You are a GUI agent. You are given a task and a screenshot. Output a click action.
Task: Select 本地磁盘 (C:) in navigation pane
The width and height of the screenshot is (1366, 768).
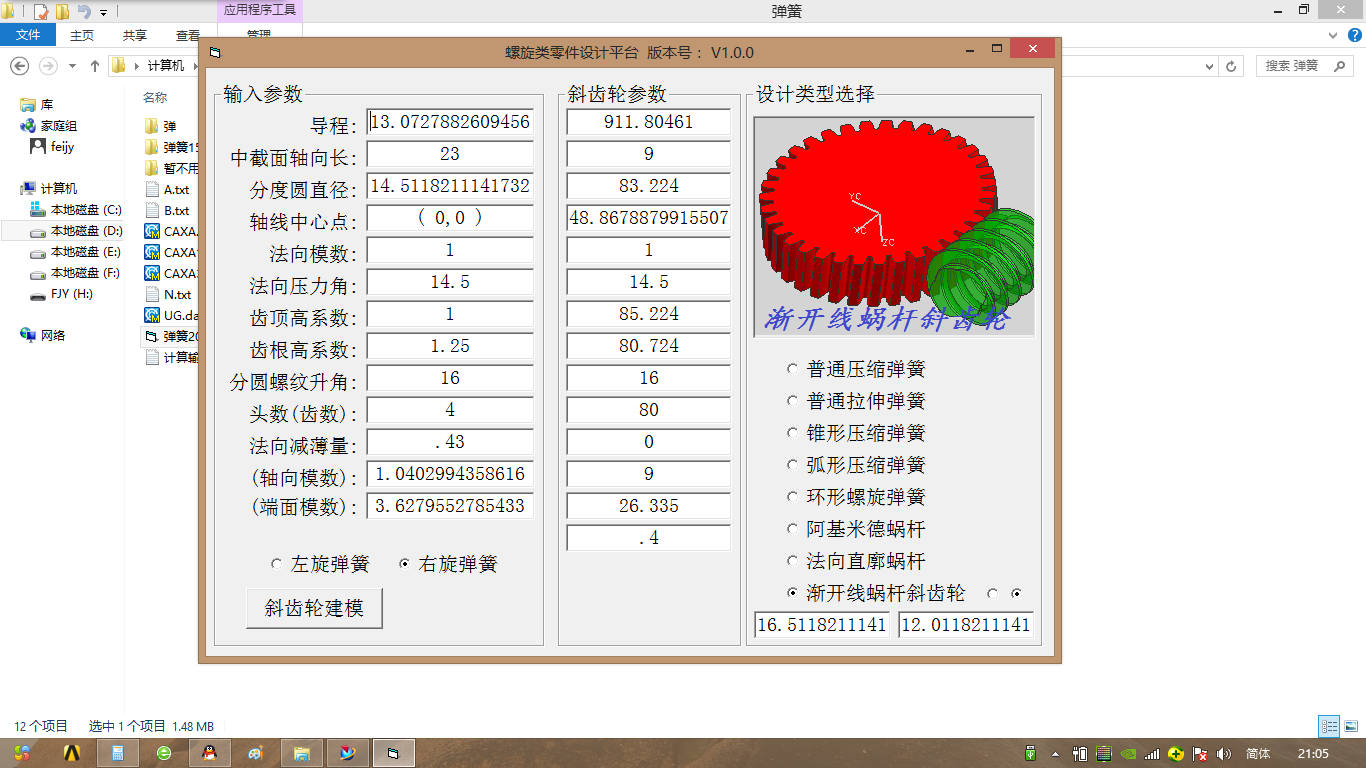pos(75,210)
